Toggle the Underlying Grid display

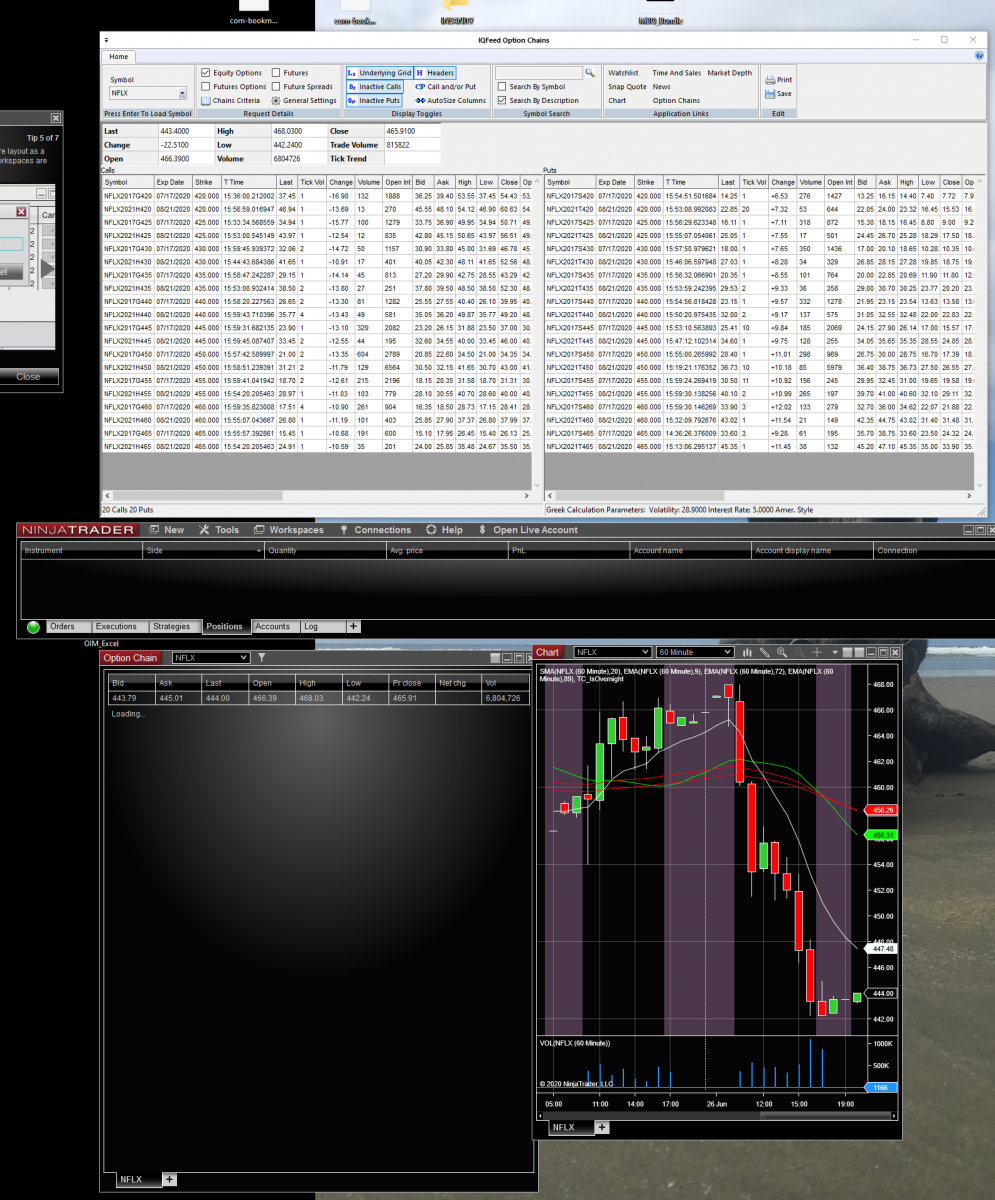tap(379, 73)
